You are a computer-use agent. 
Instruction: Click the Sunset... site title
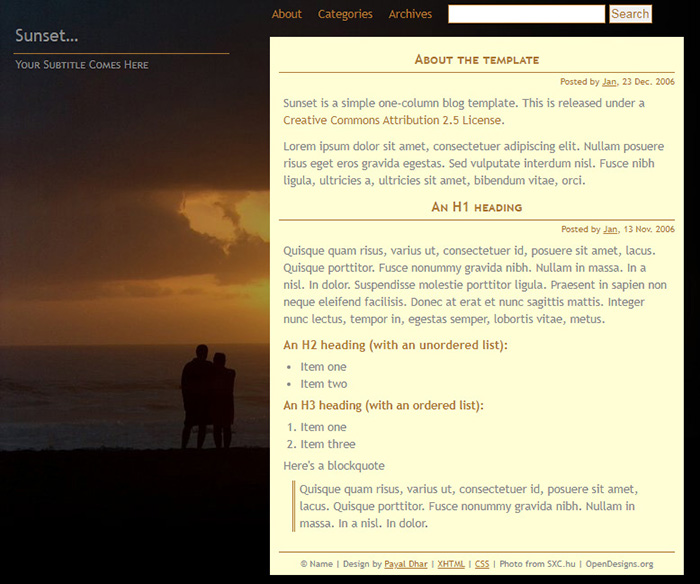click(x=46, y=35)
